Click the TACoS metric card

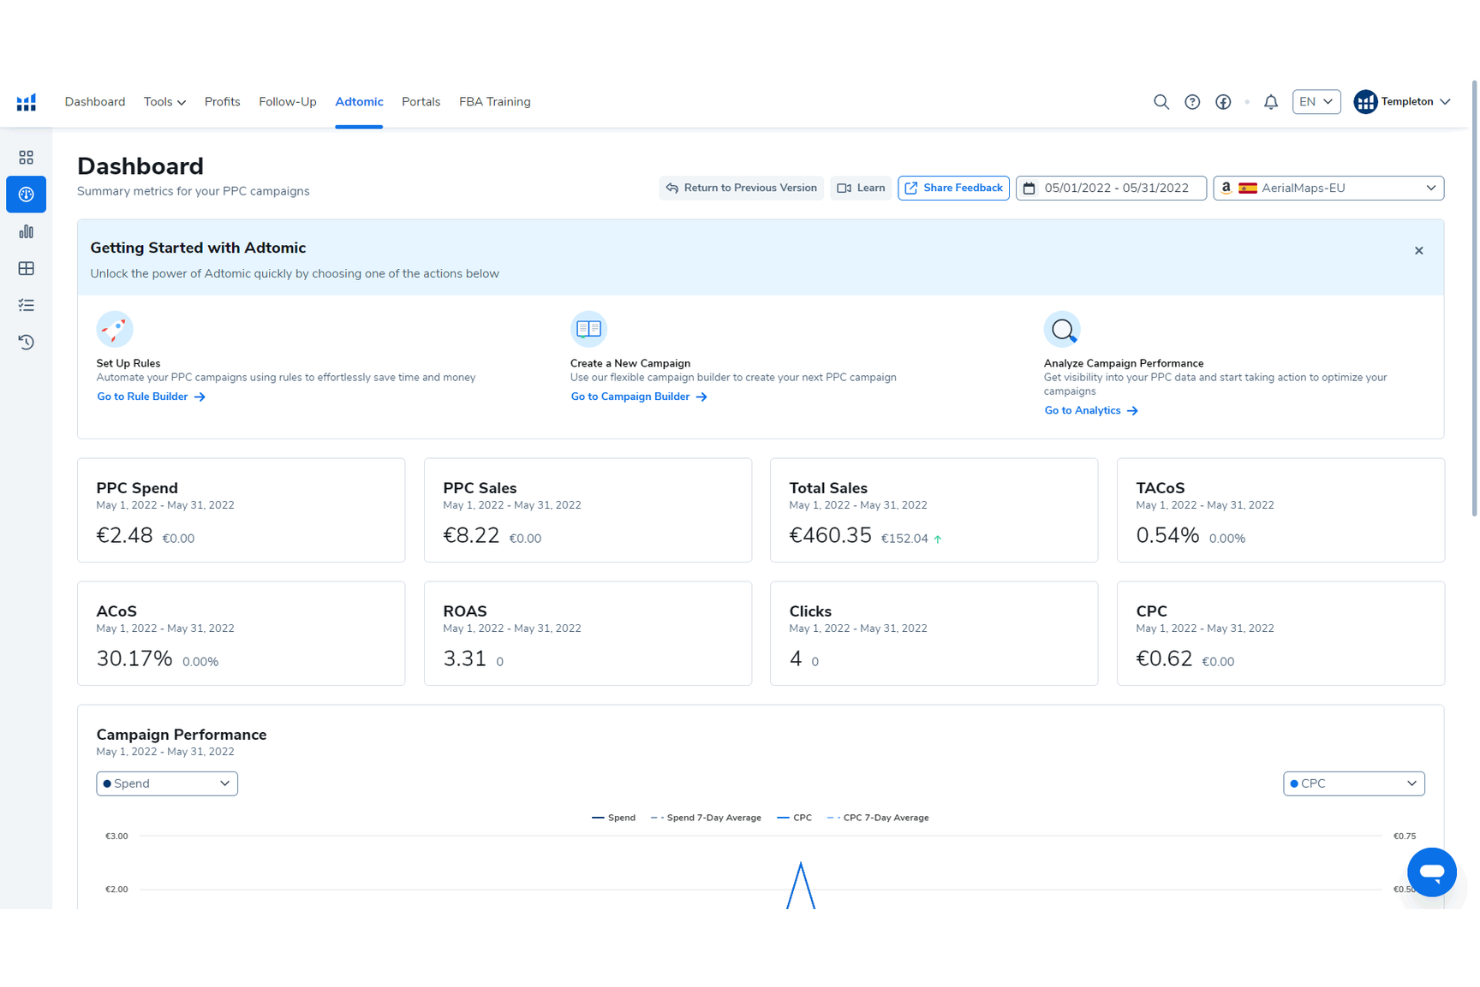pyautogui.click(x=1281, y=511)
